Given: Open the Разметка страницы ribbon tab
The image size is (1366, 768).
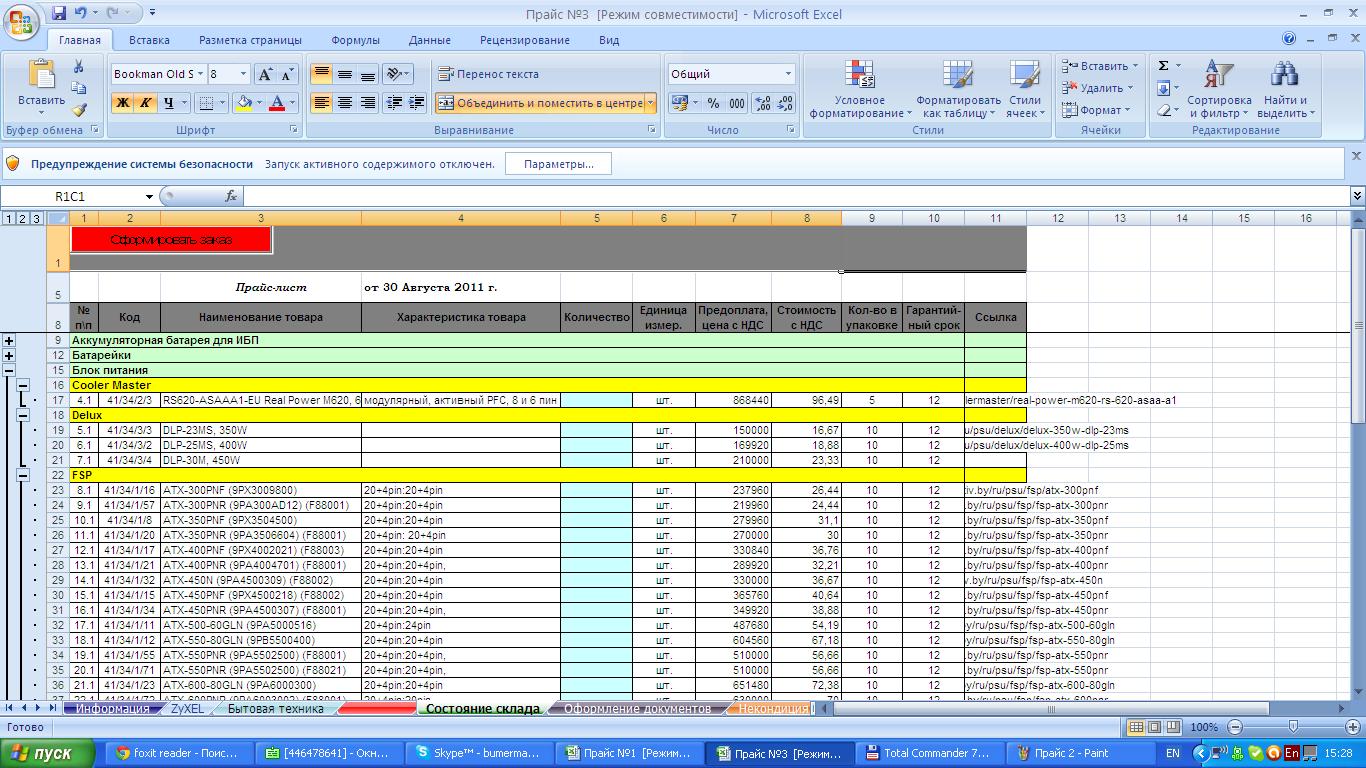Looking at the screenshot, I should (x=250, y=40).
